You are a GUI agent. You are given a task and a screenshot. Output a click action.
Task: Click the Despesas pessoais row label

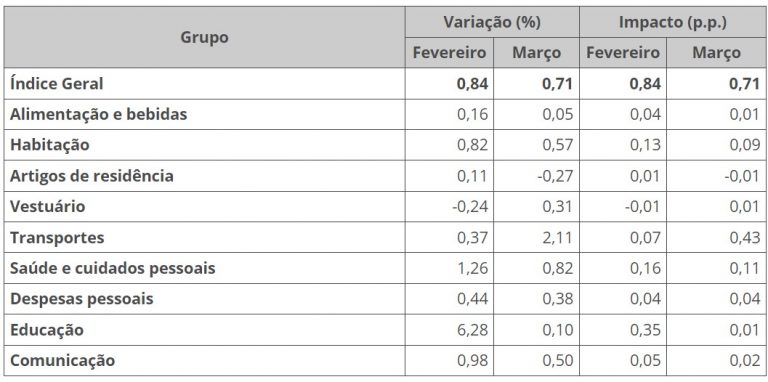[x=82, y=299]
